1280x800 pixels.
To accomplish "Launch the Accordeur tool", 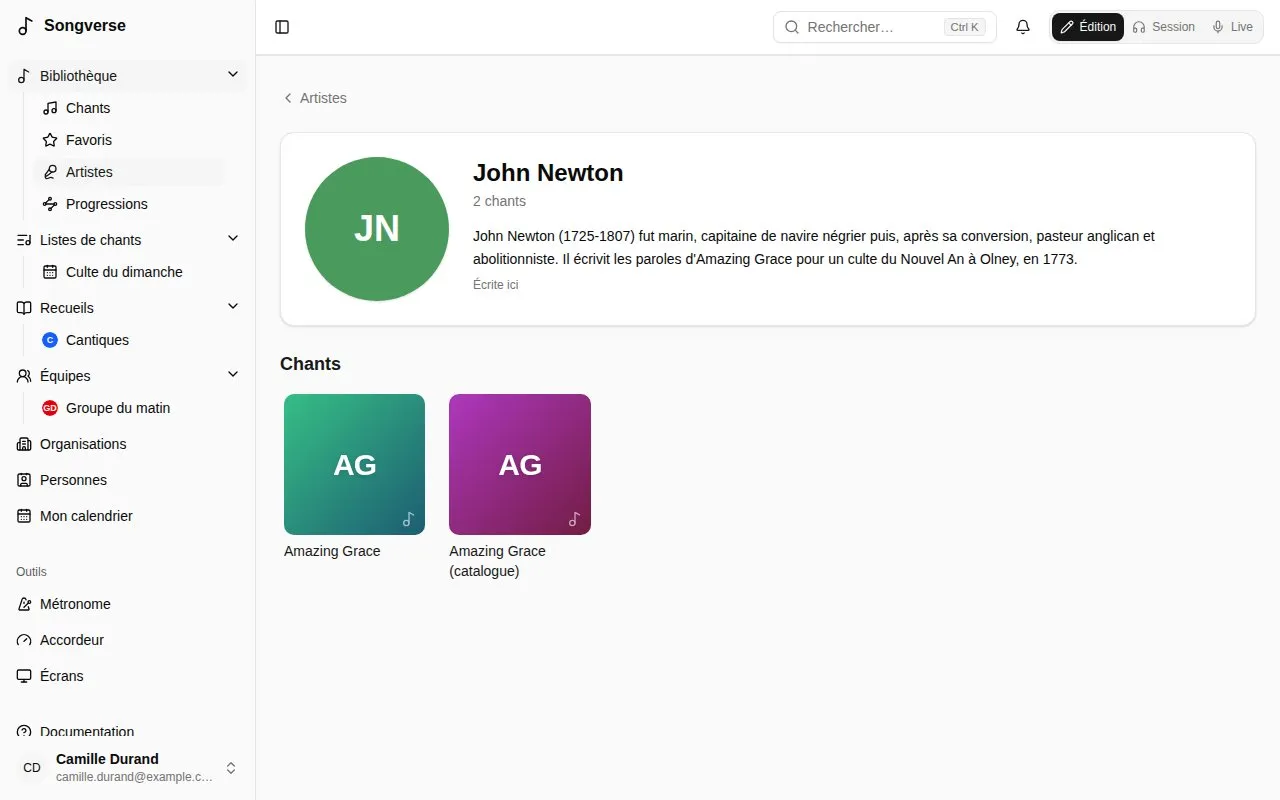I will [127, 640].
